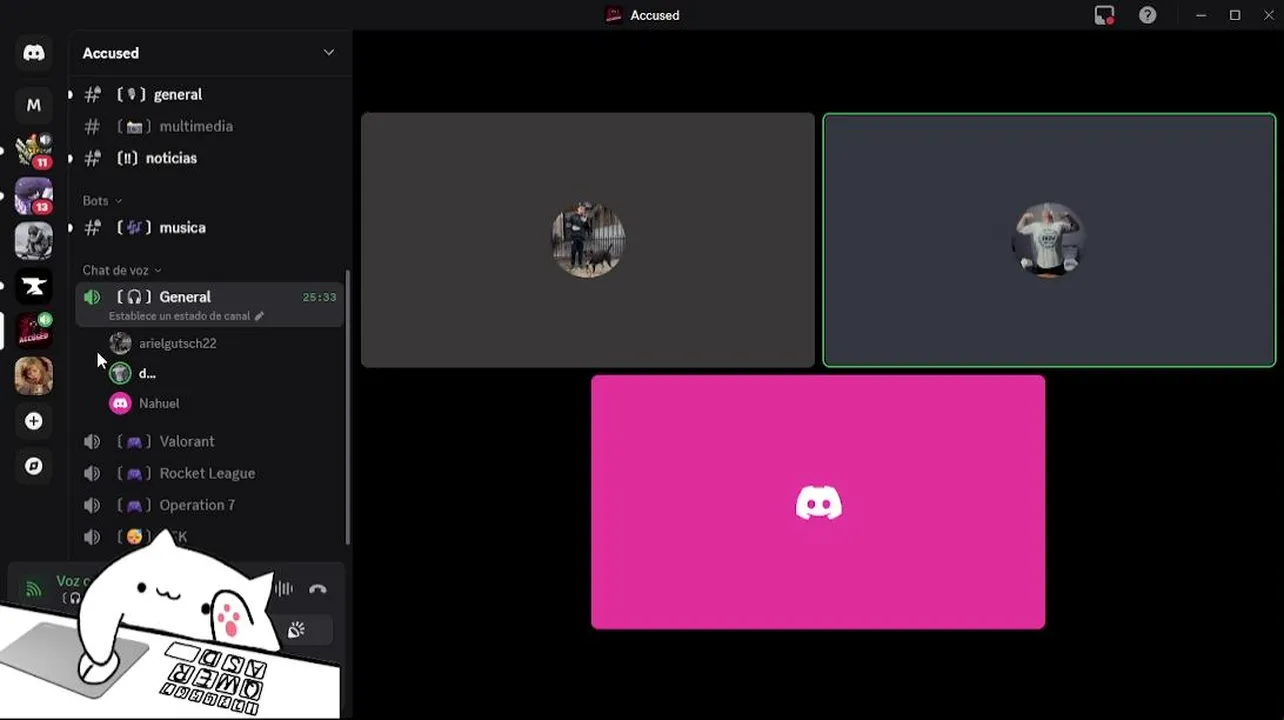Focus the gray participant tile with dog avatar
The image size is (1284, 720).
(588, 240)
